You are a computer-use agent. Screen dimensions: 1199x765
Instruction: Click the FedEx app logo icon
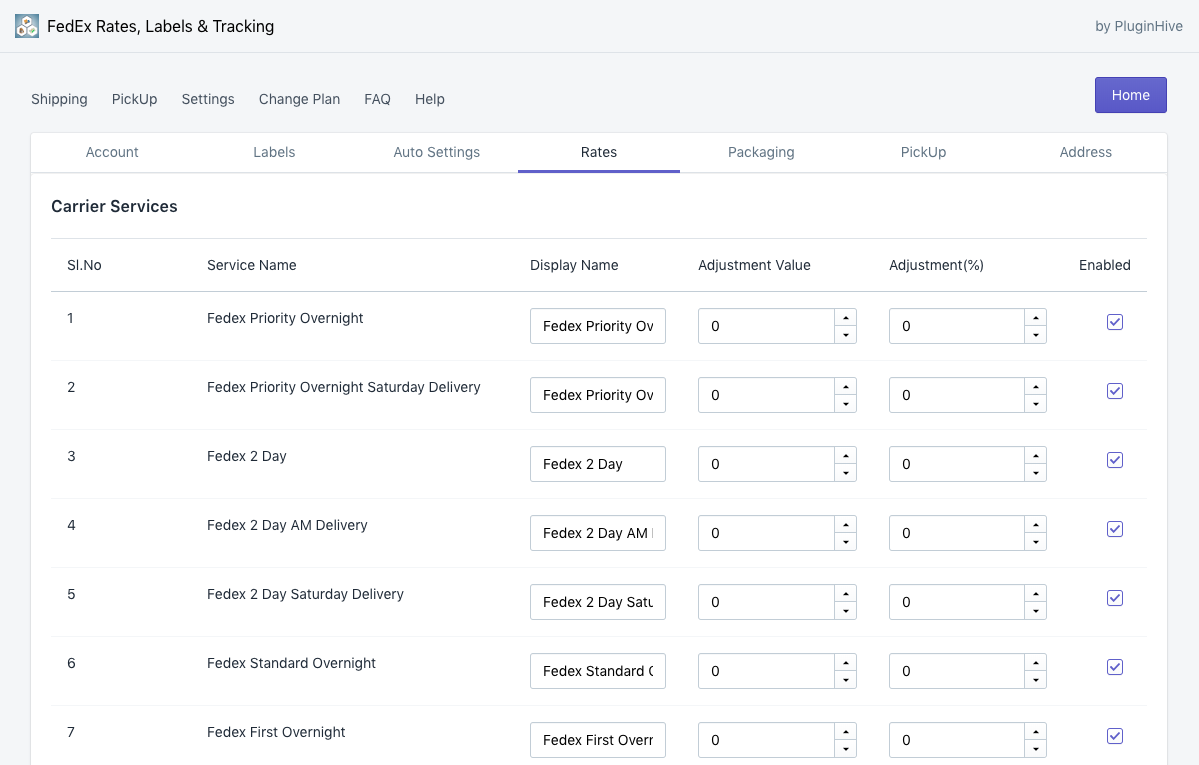coord(27,26)
